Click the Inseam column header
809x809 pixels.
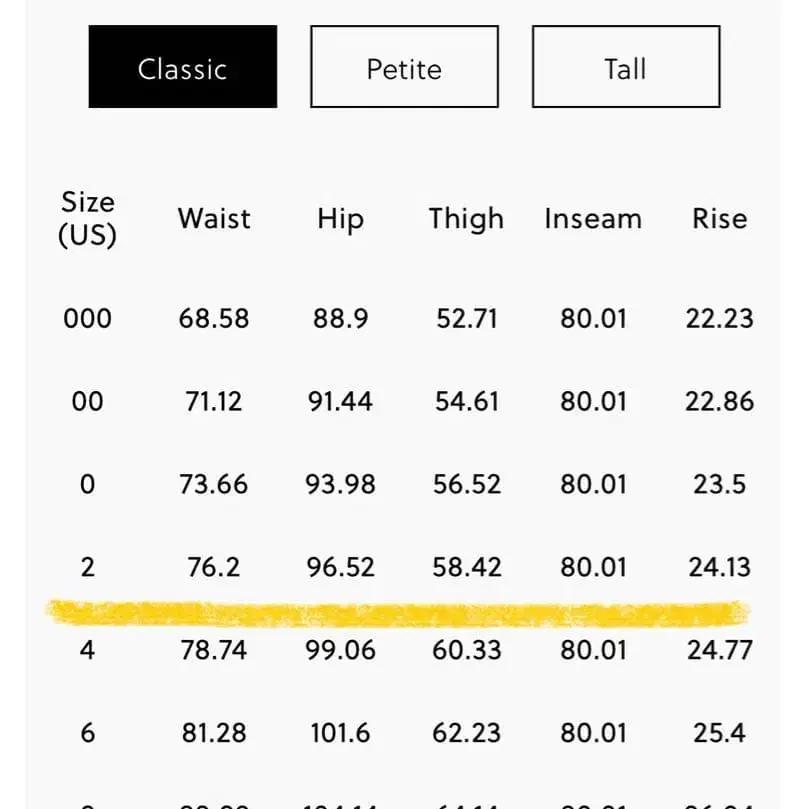click(593, 218)
